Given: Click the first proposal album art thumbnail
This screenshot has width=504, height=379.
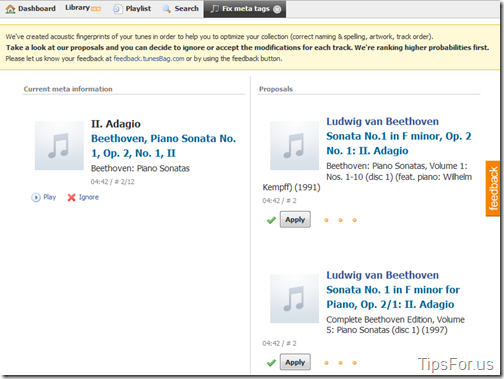Looking at the screenshot, I should point(294,146).
